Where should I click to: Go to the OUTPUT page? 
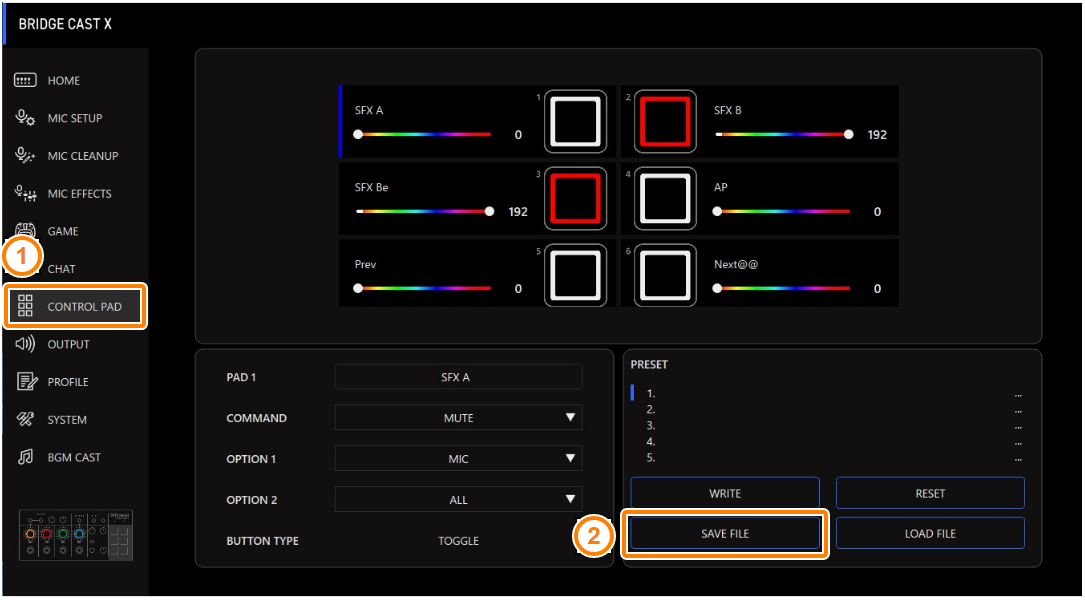coord(75,344)
